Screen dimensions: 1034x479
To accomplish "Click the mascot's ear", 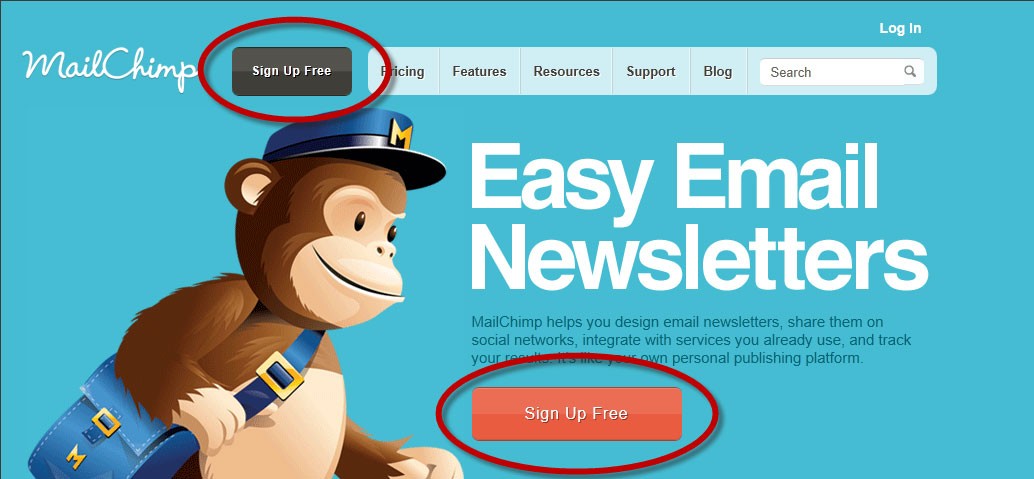I will click(x=250, y=186).
